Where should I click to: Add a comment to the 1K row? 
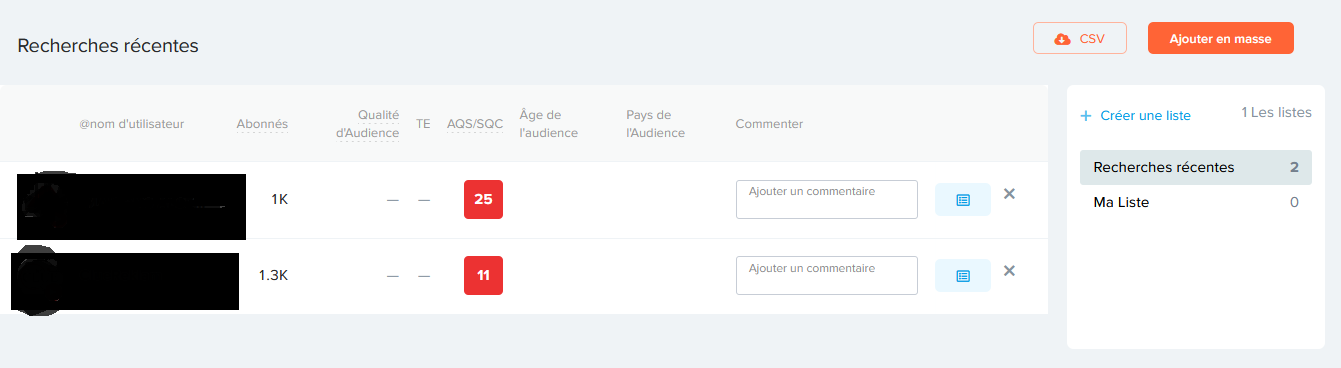tap(826, 199)
